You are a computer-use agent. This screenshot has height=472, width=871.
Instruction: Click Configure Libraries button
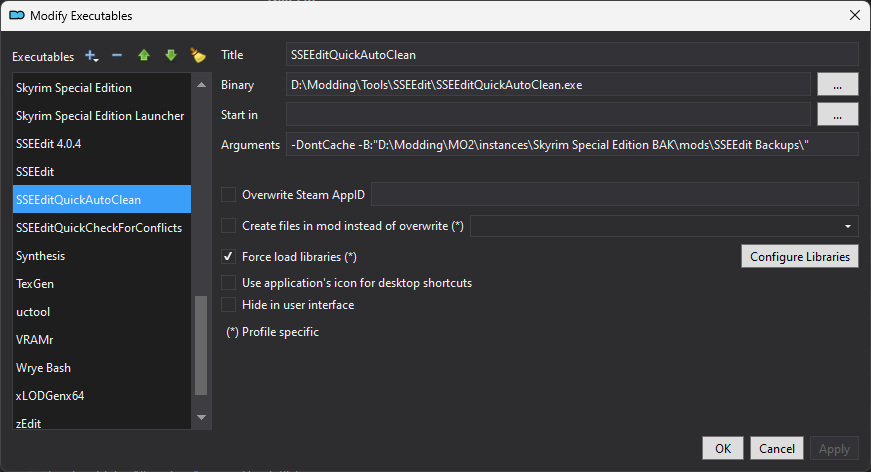(800, 257)
